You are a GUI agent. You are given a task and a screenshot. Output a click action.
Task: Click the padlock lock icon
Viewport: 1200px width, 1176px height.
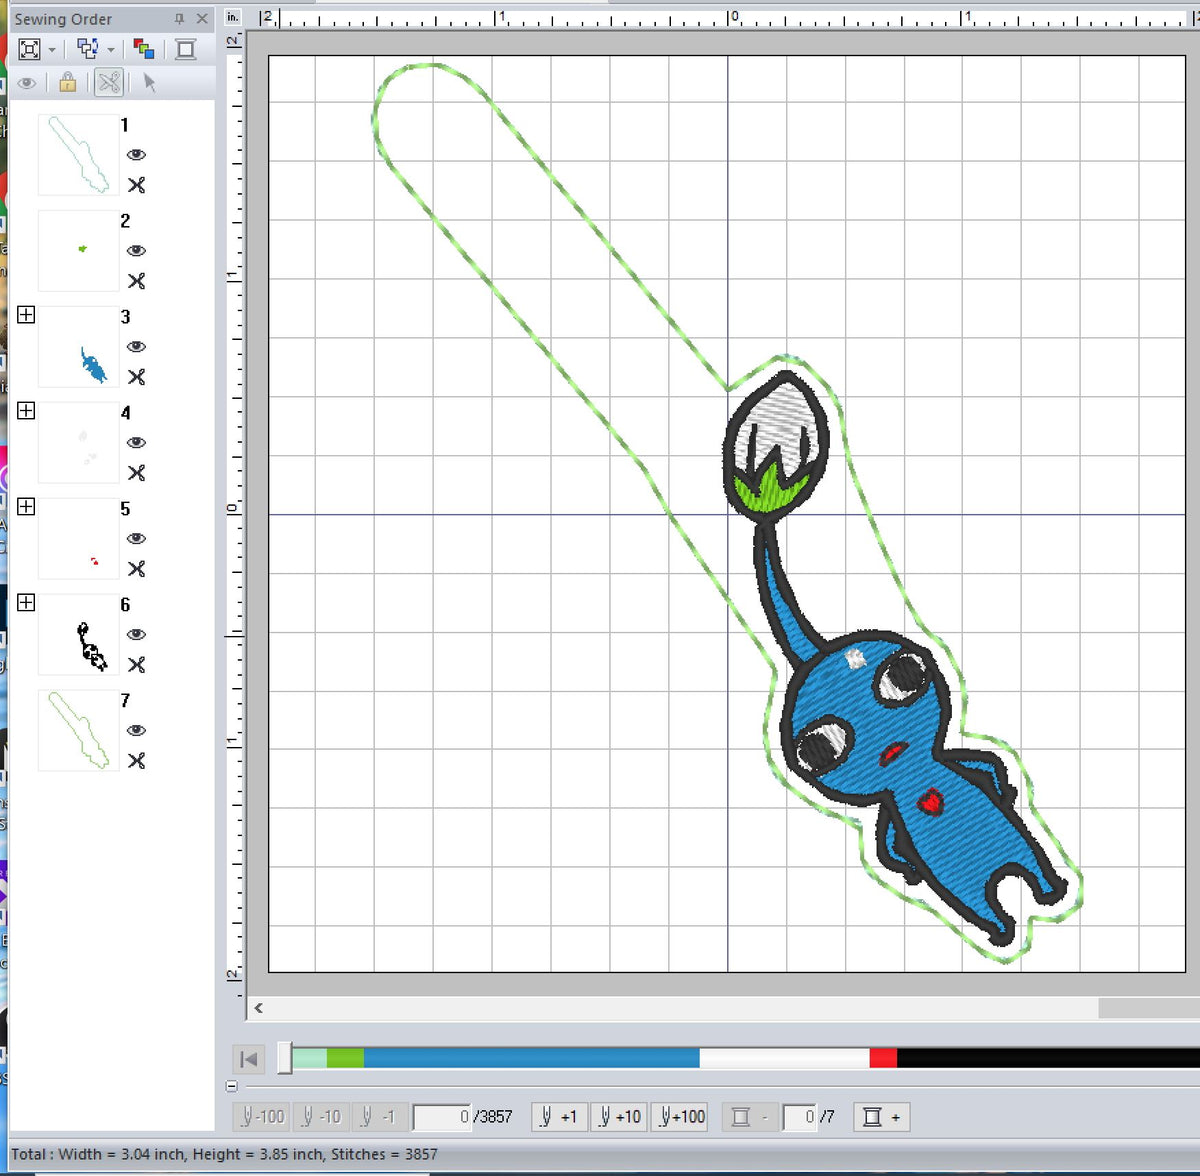coord(66,83)
